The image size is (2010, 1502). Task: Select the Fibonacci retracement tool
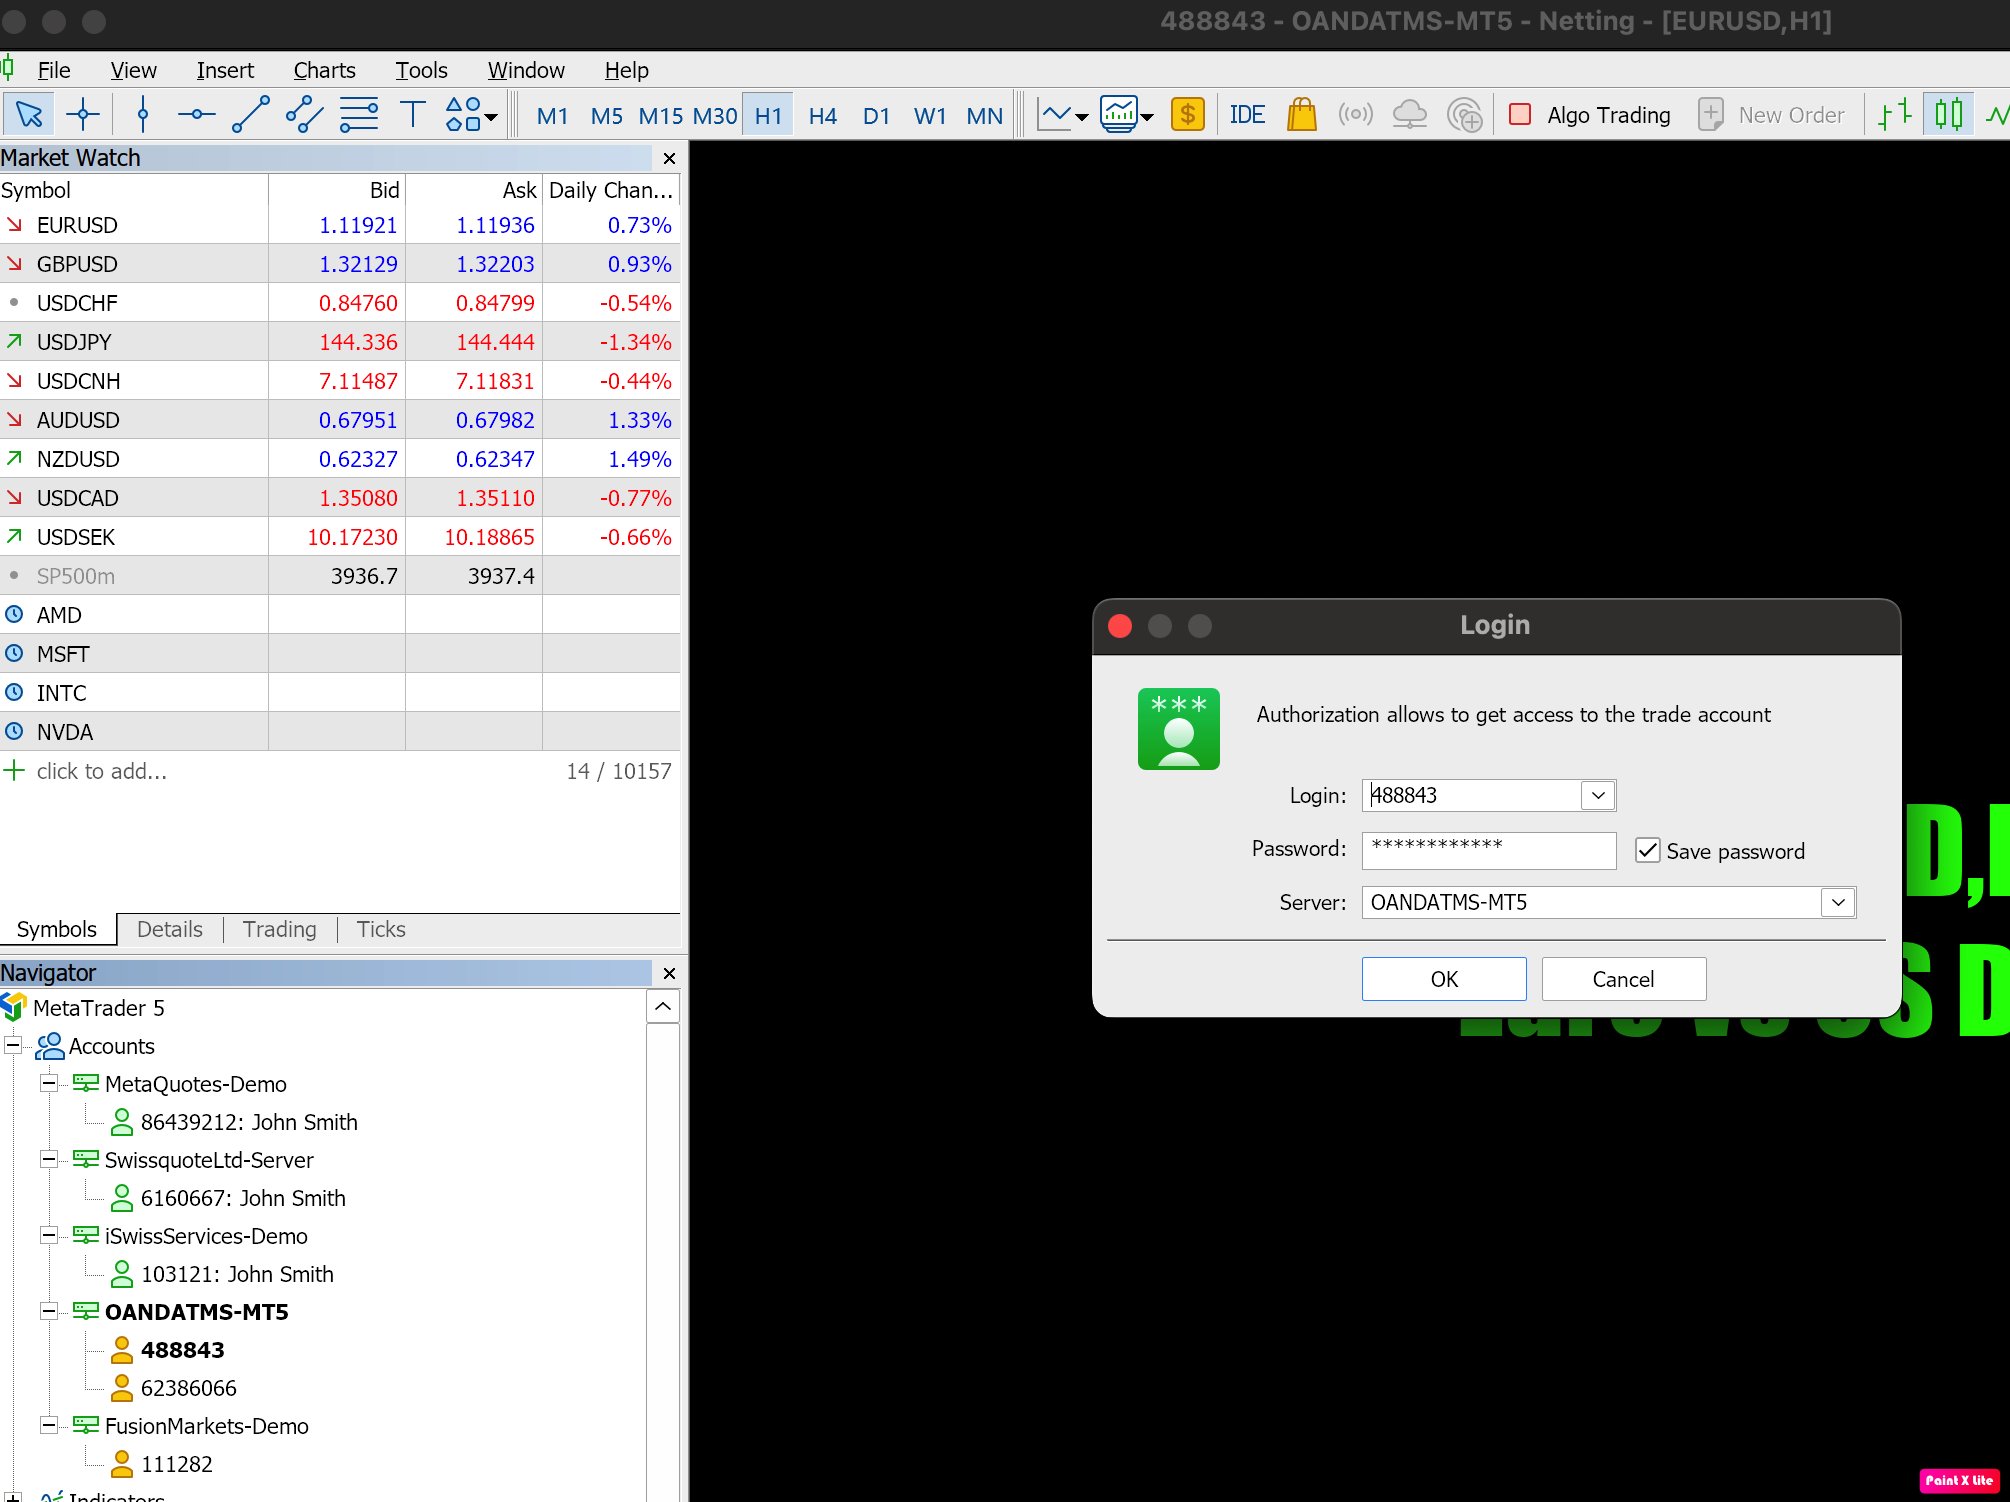coord(359,115)
